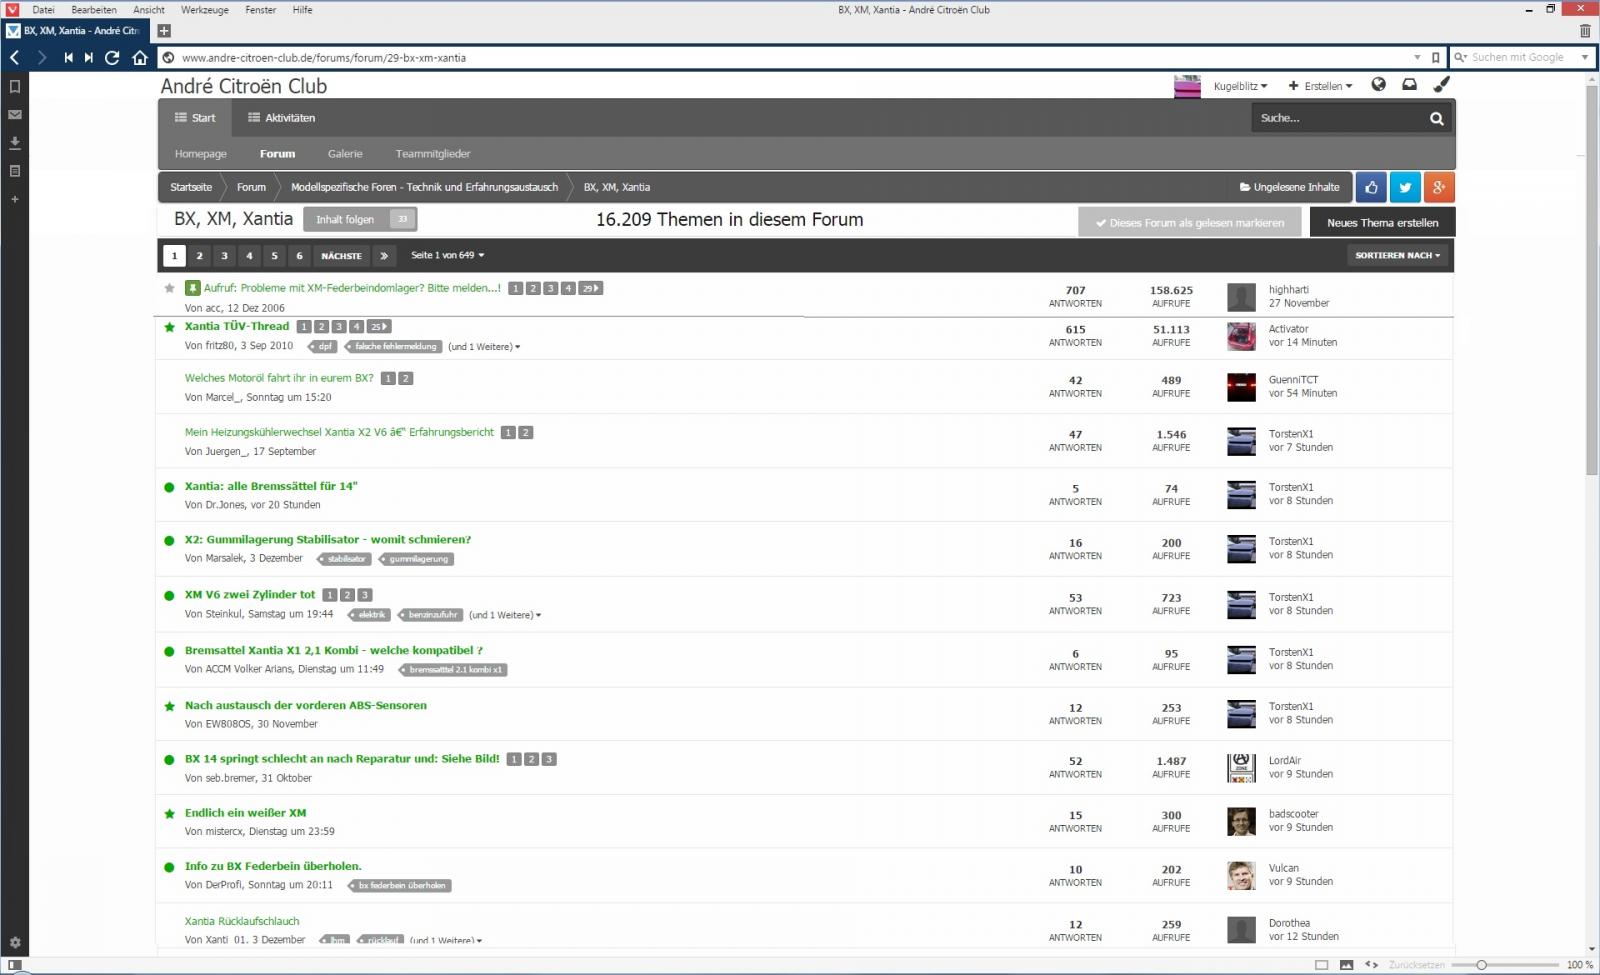Viewport: 1600px width, 975px height.
Task: Open the Sortieren nach dropdown
Action: click(x=1397, y=256)
